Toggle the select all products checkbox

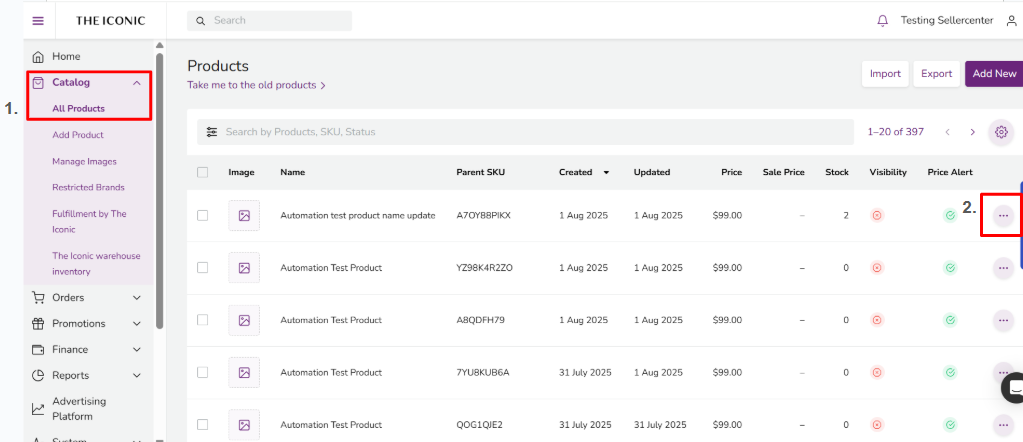203,172
